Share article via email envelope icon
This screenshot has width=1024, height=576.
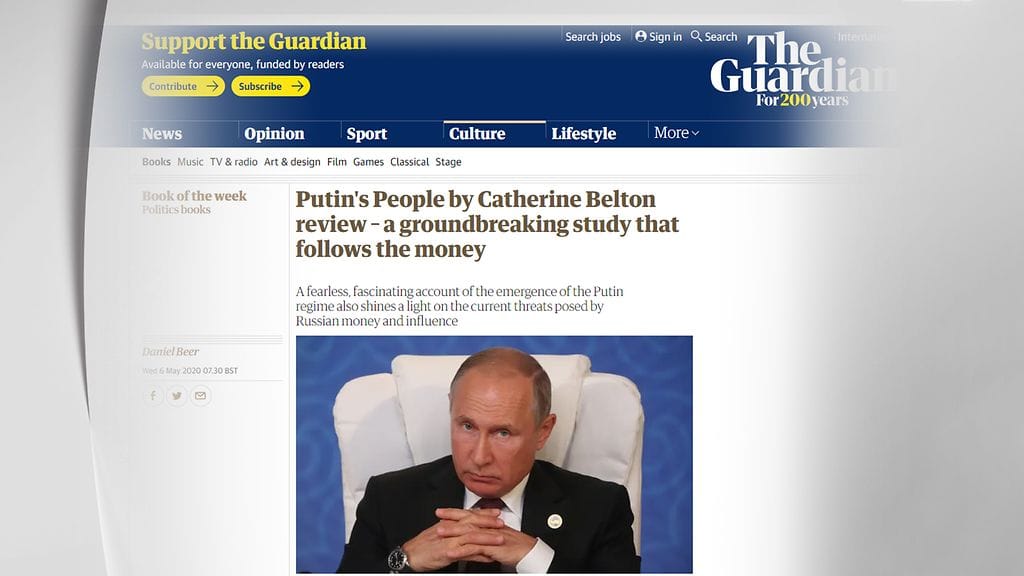click(x=200, y=396)
